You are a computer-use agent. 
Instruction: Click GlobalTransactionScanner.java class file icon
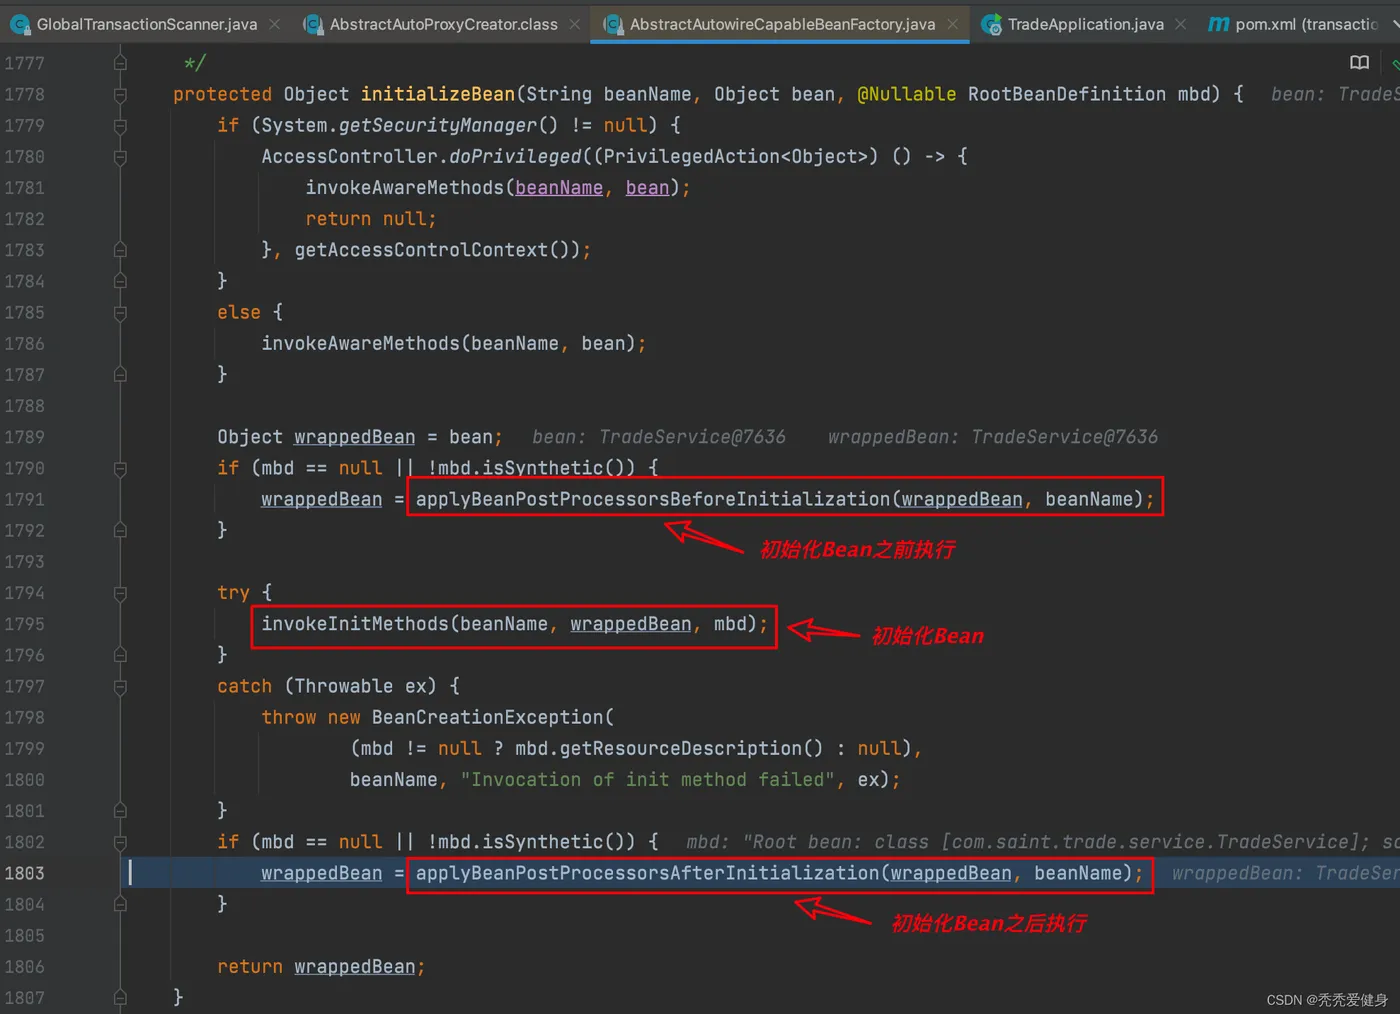click(19, 24)
